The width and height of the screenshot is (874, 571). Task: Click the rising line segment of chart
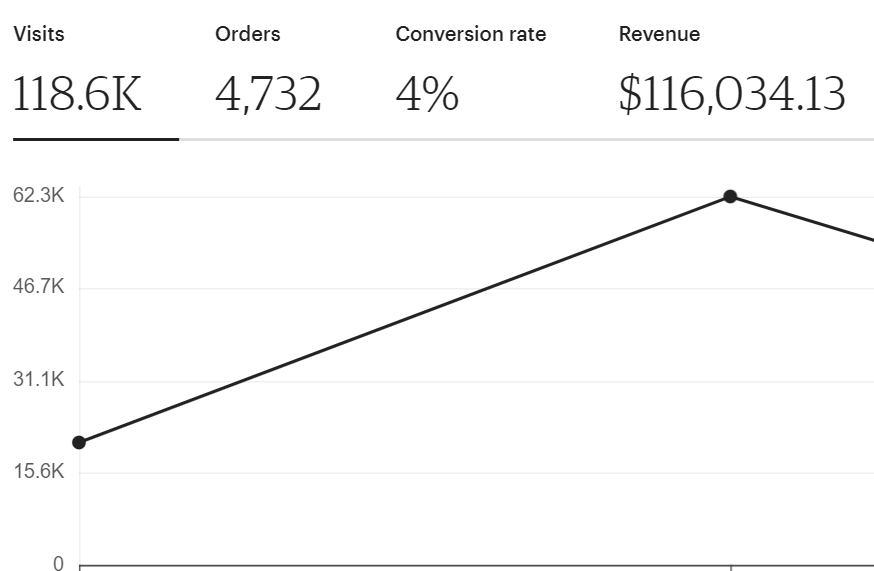click(x=405, y=320)
